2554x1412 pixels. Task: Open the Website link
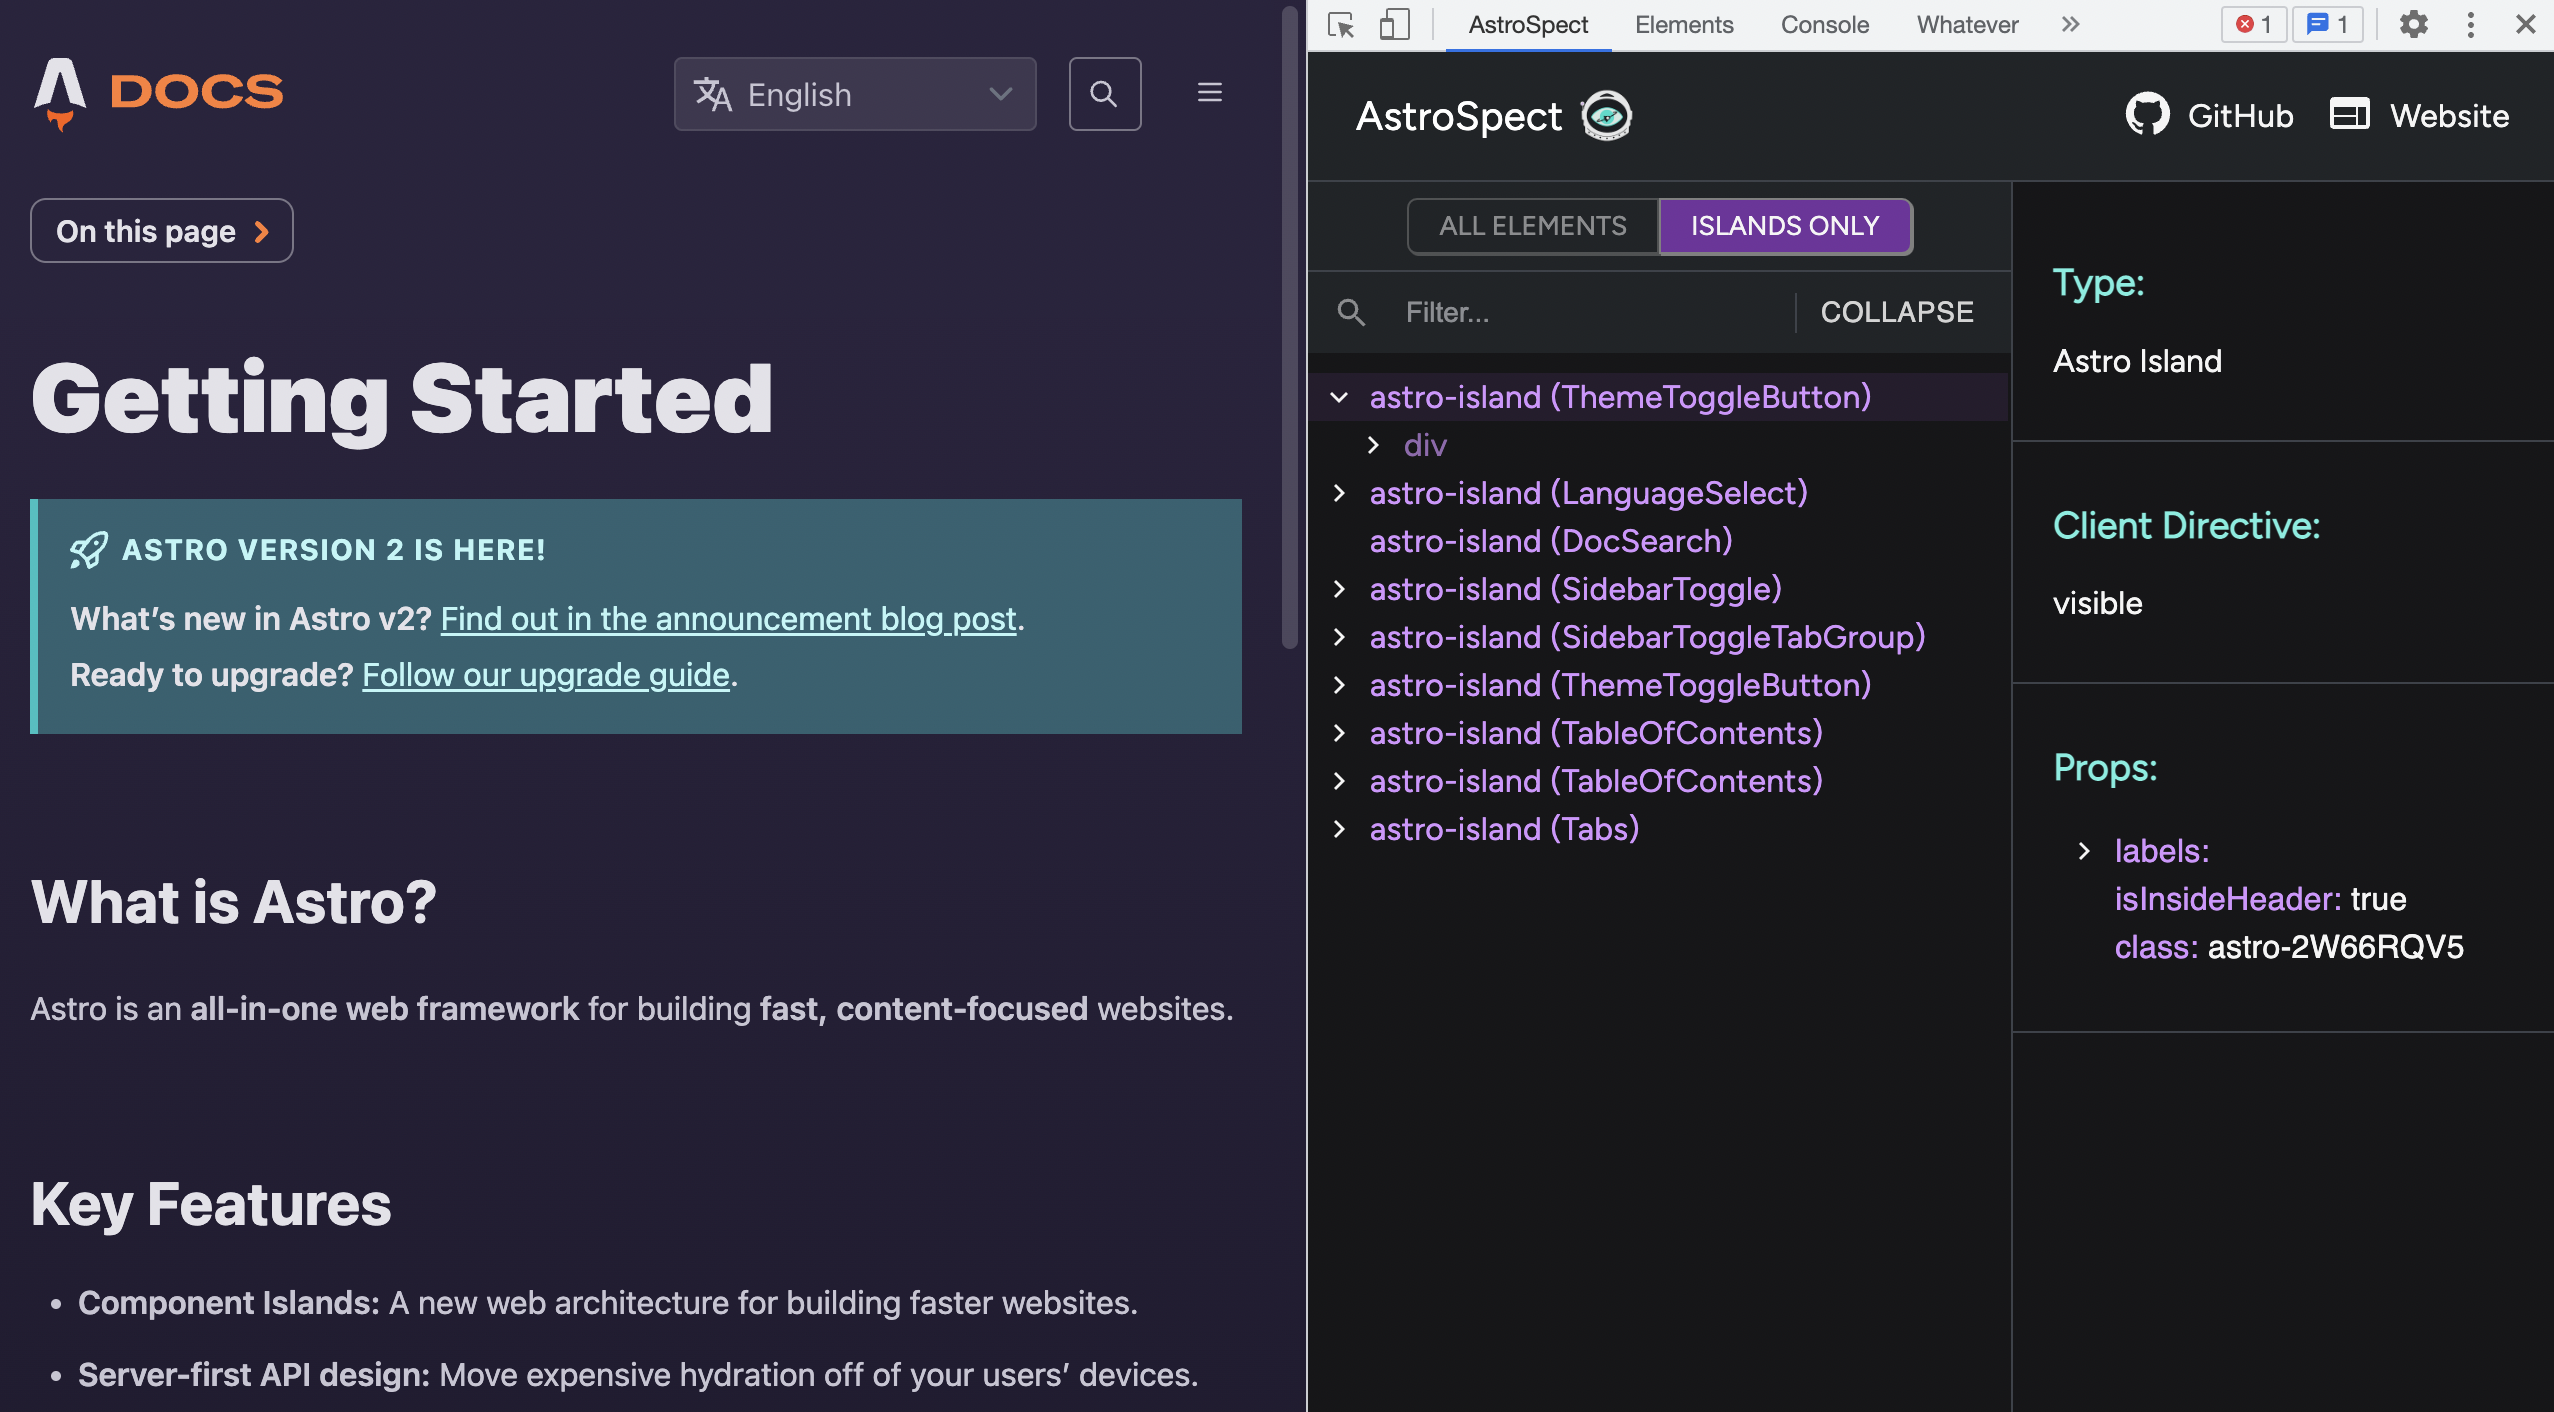point(2419,115)
